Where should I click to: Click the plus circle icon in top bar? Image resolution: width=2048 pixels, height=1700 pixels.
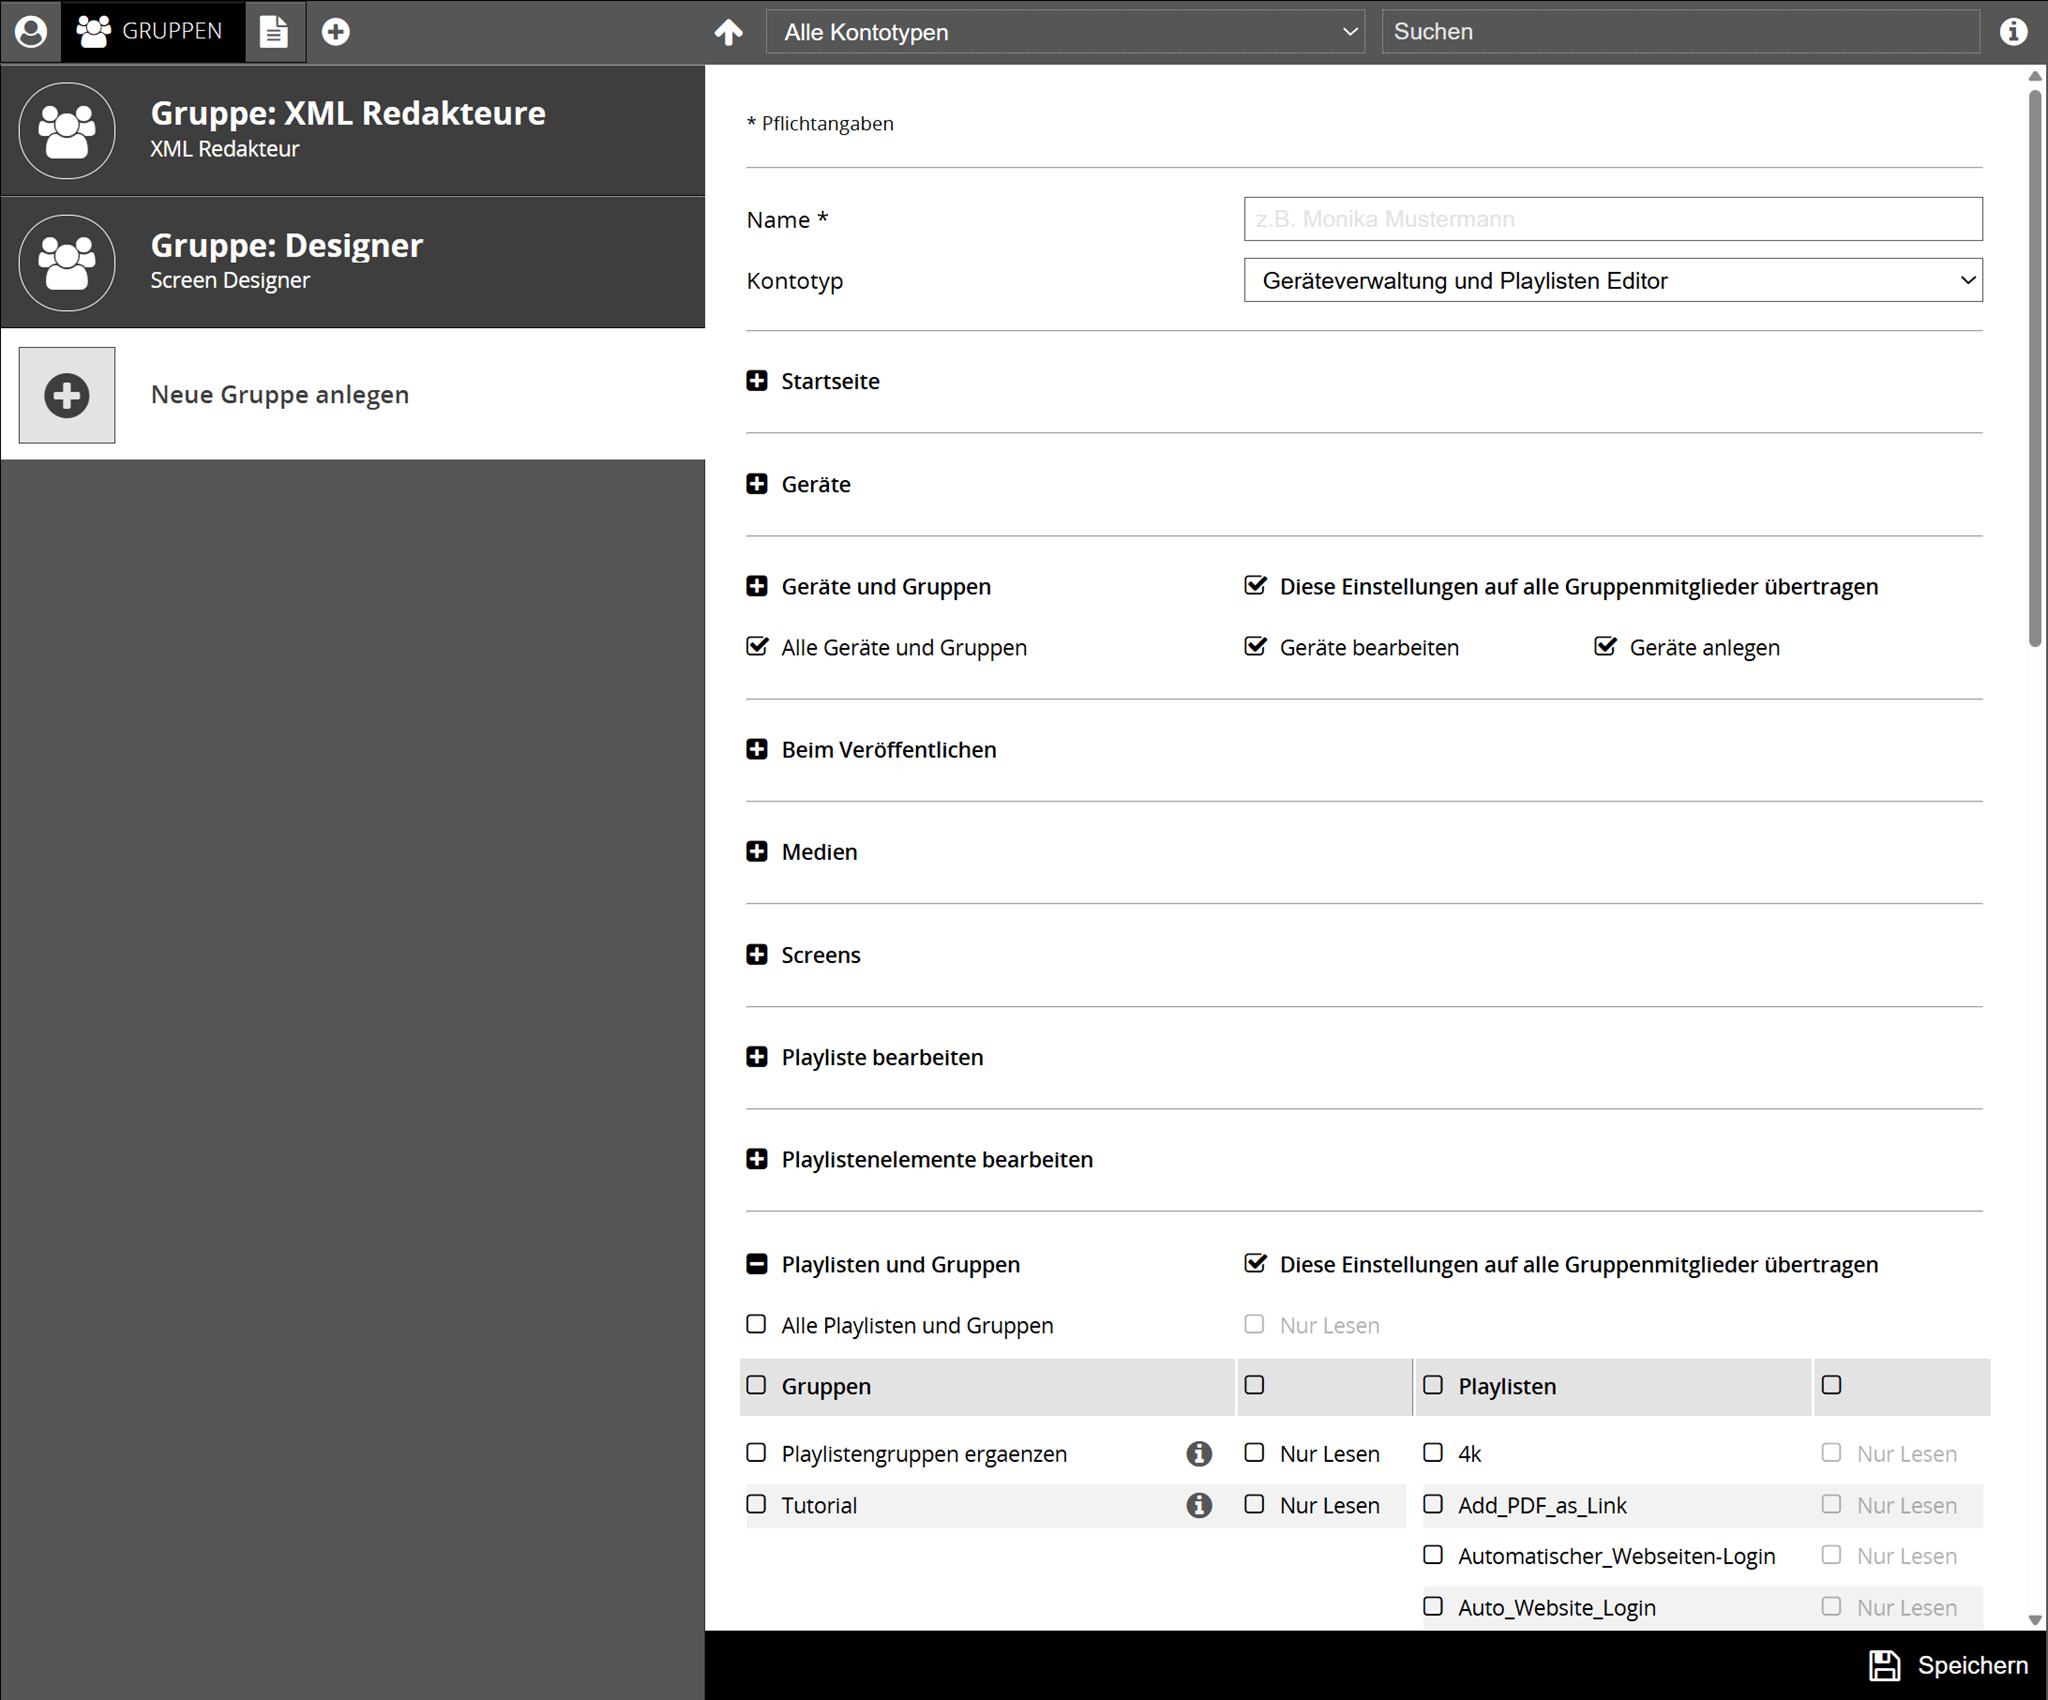pyautogui.click(x=336, y=32)
